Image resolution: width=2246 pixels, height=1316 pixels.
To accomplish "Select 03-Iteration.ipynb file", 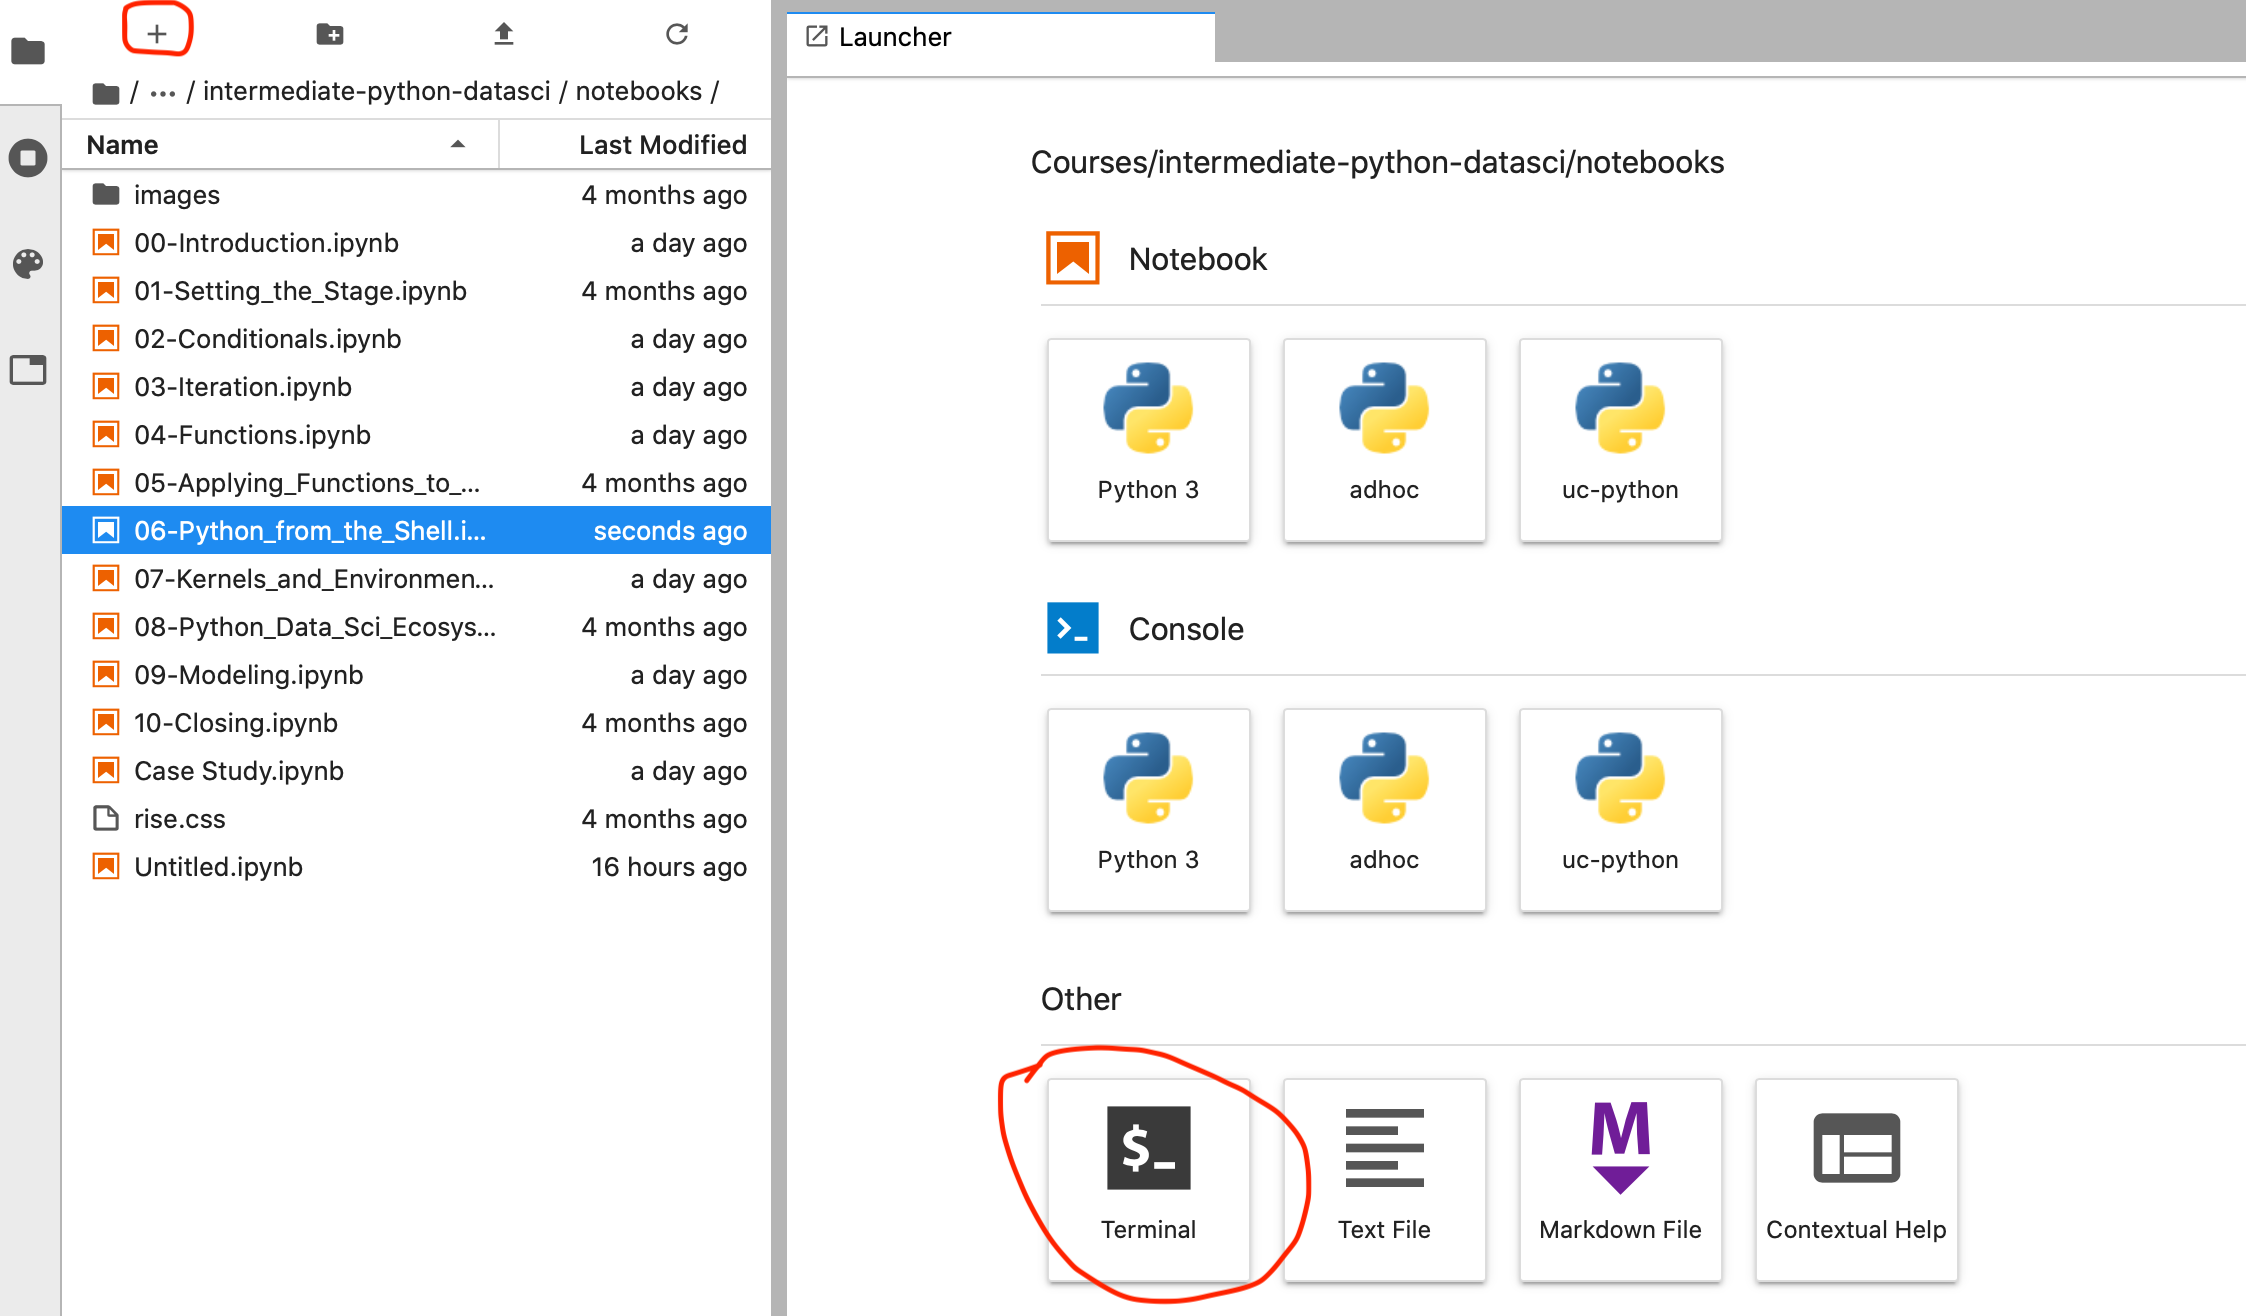I will pyautogui.click(x=416, y=386).
